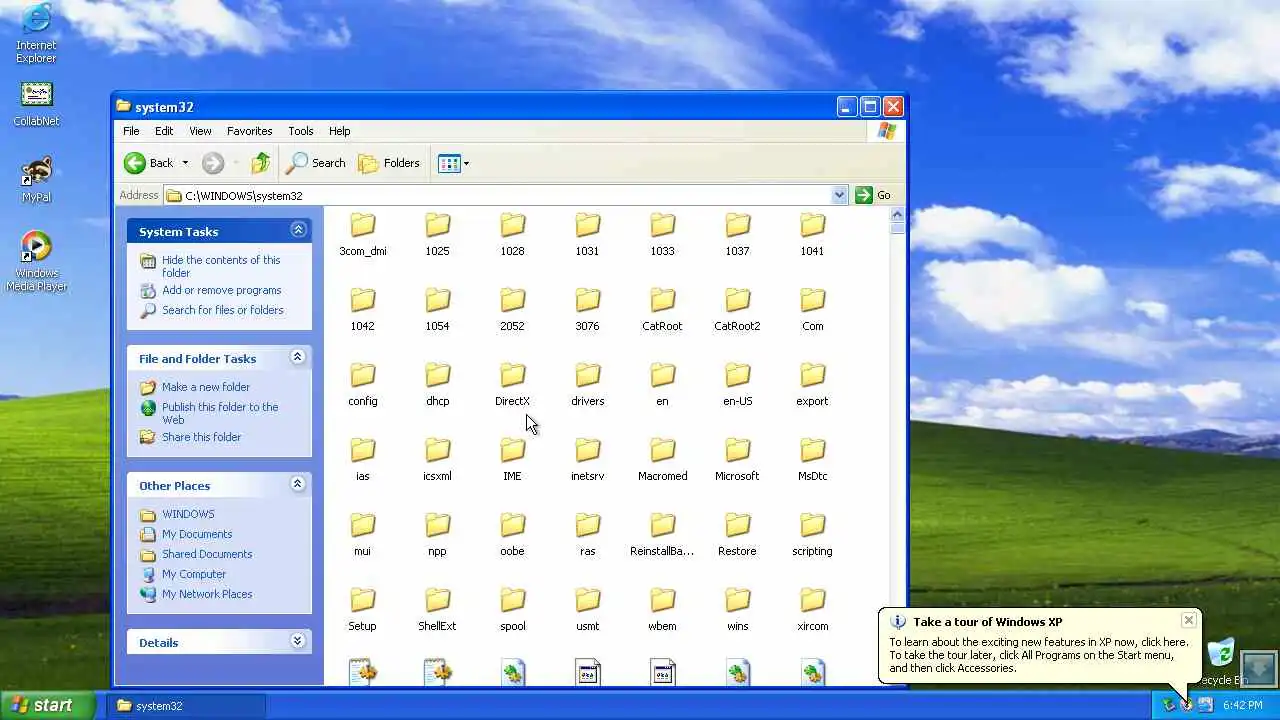Open the Back button history dropdown
The image size is (1280, 720).
coord(185,163)
